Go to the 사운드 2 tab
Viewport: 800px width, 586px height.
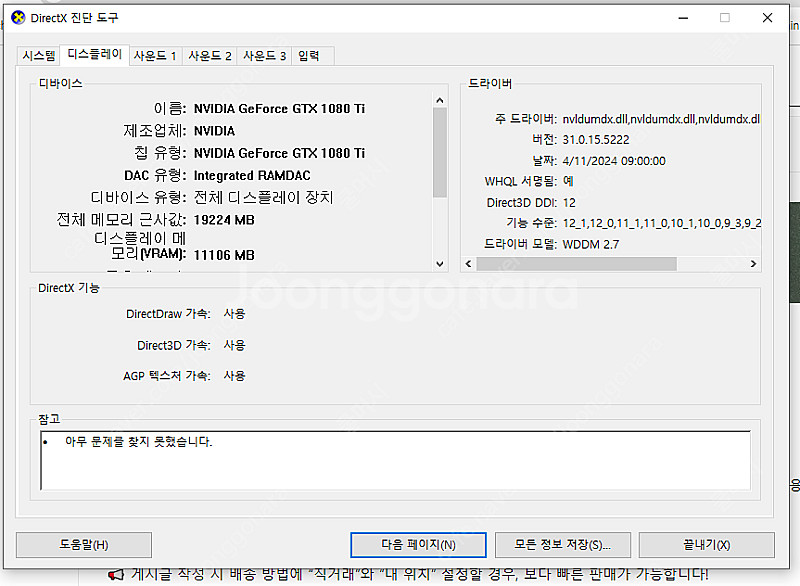click(210, 56)
